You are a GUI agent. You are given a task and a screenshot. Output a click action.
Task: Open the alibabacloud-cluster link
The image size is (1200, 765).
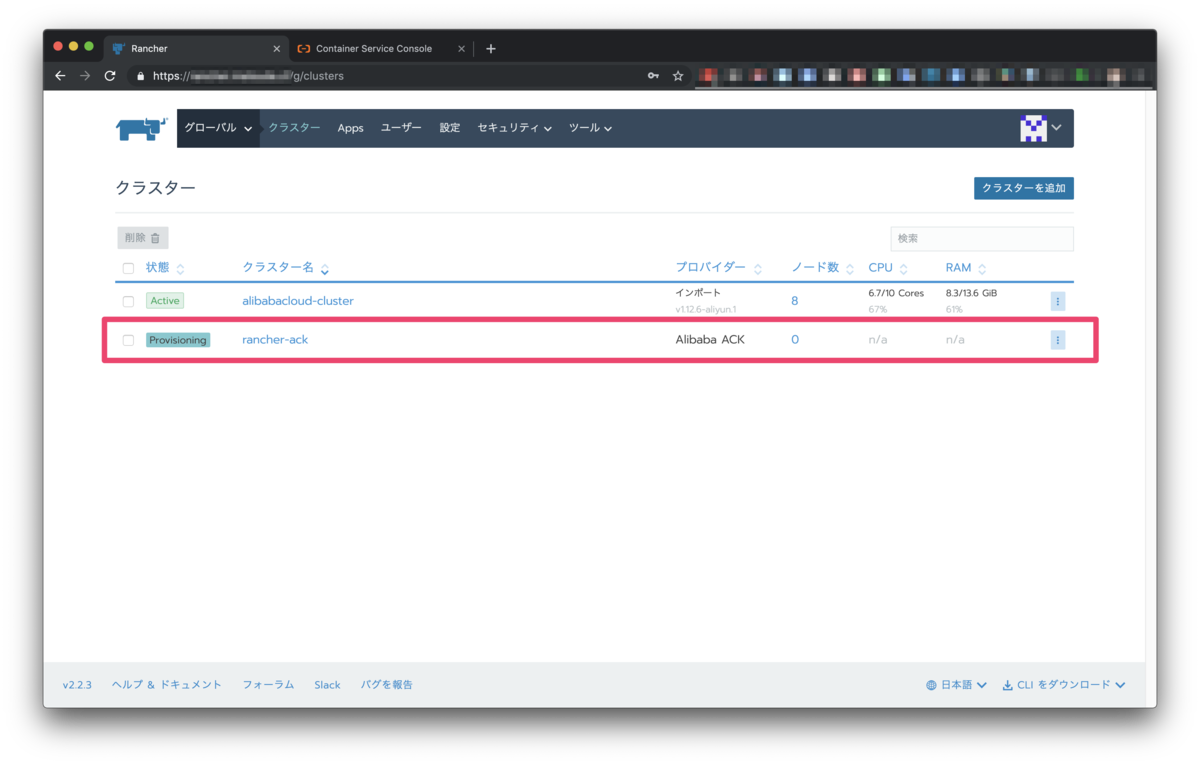[298, 301]
